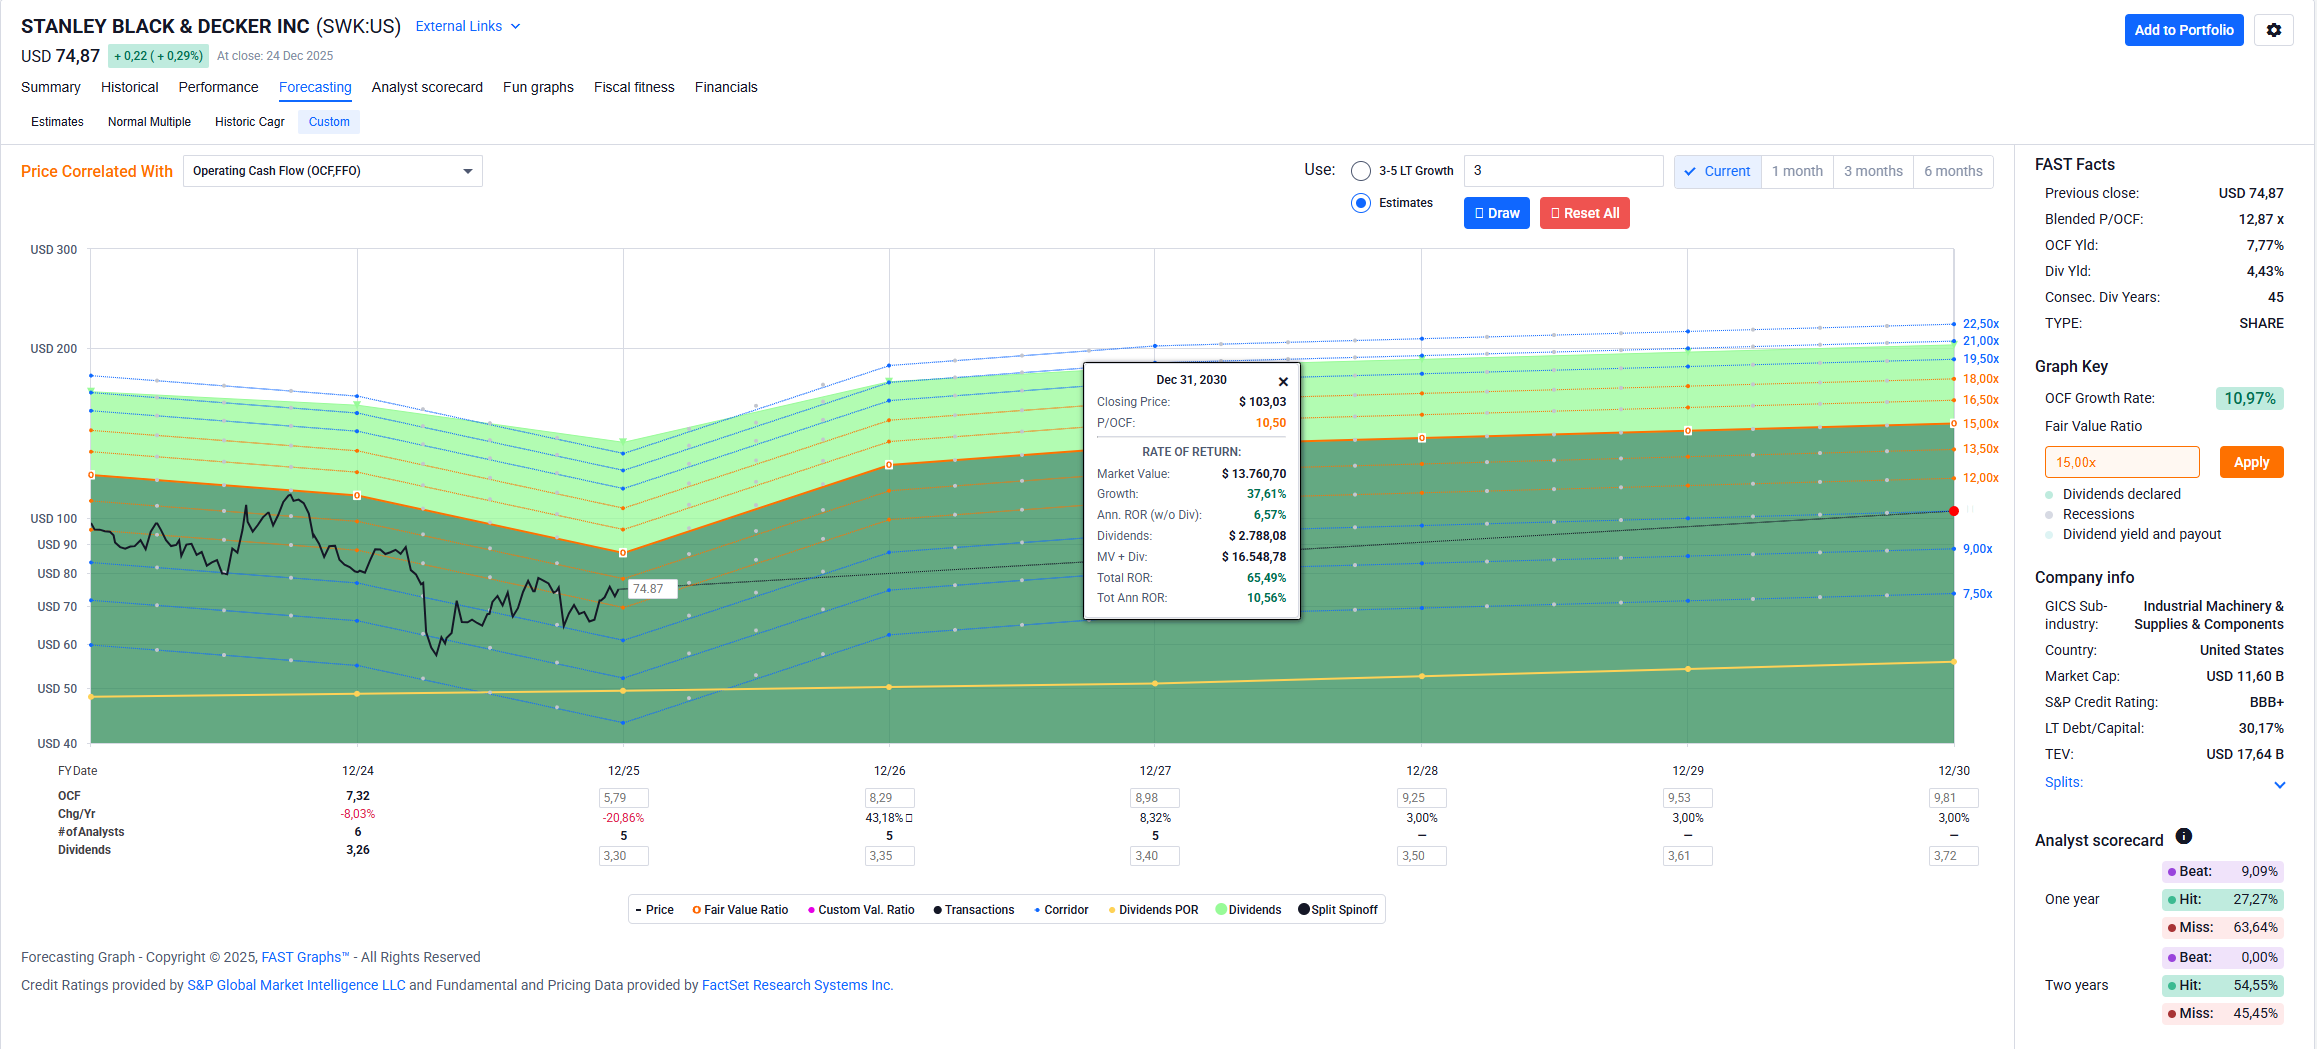Expand the External Links dropdown
Viewport: 2317px width, 1049px height.
tap(467, 26)
